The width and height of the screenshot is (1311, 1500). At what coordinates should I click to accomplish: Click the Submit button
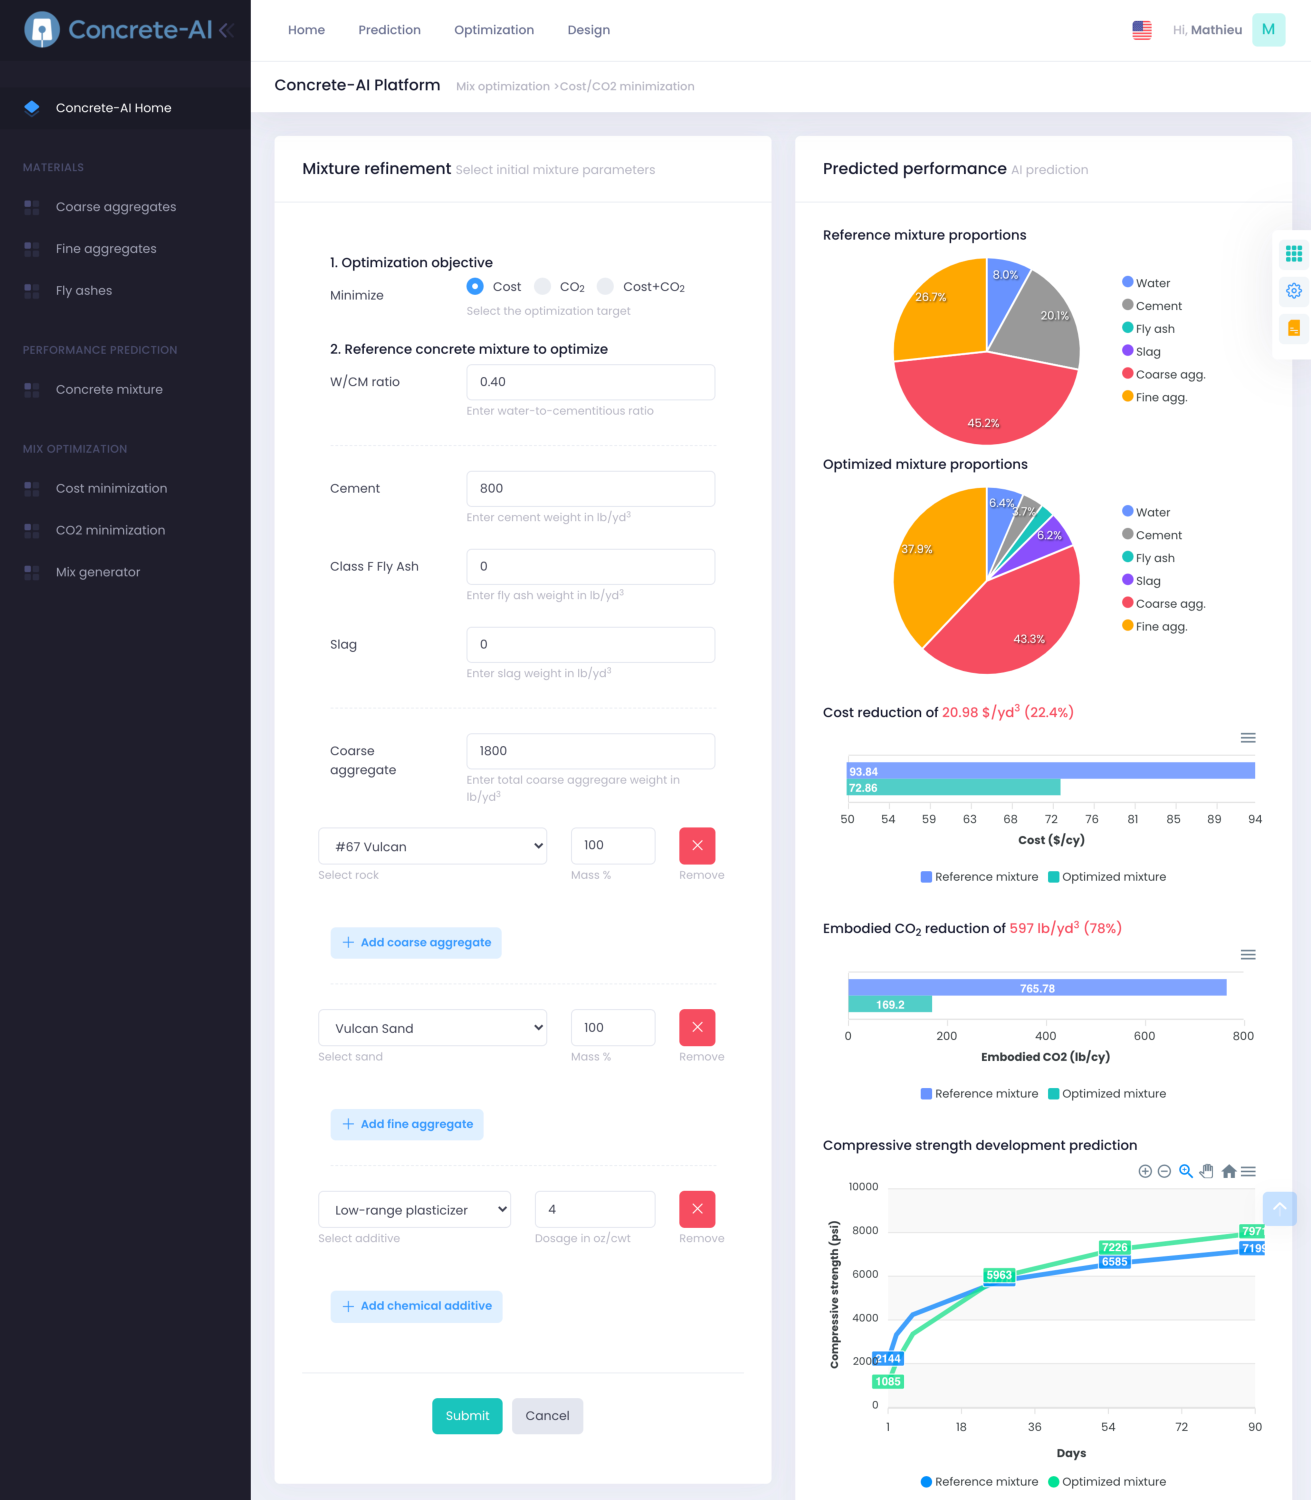467,1416
